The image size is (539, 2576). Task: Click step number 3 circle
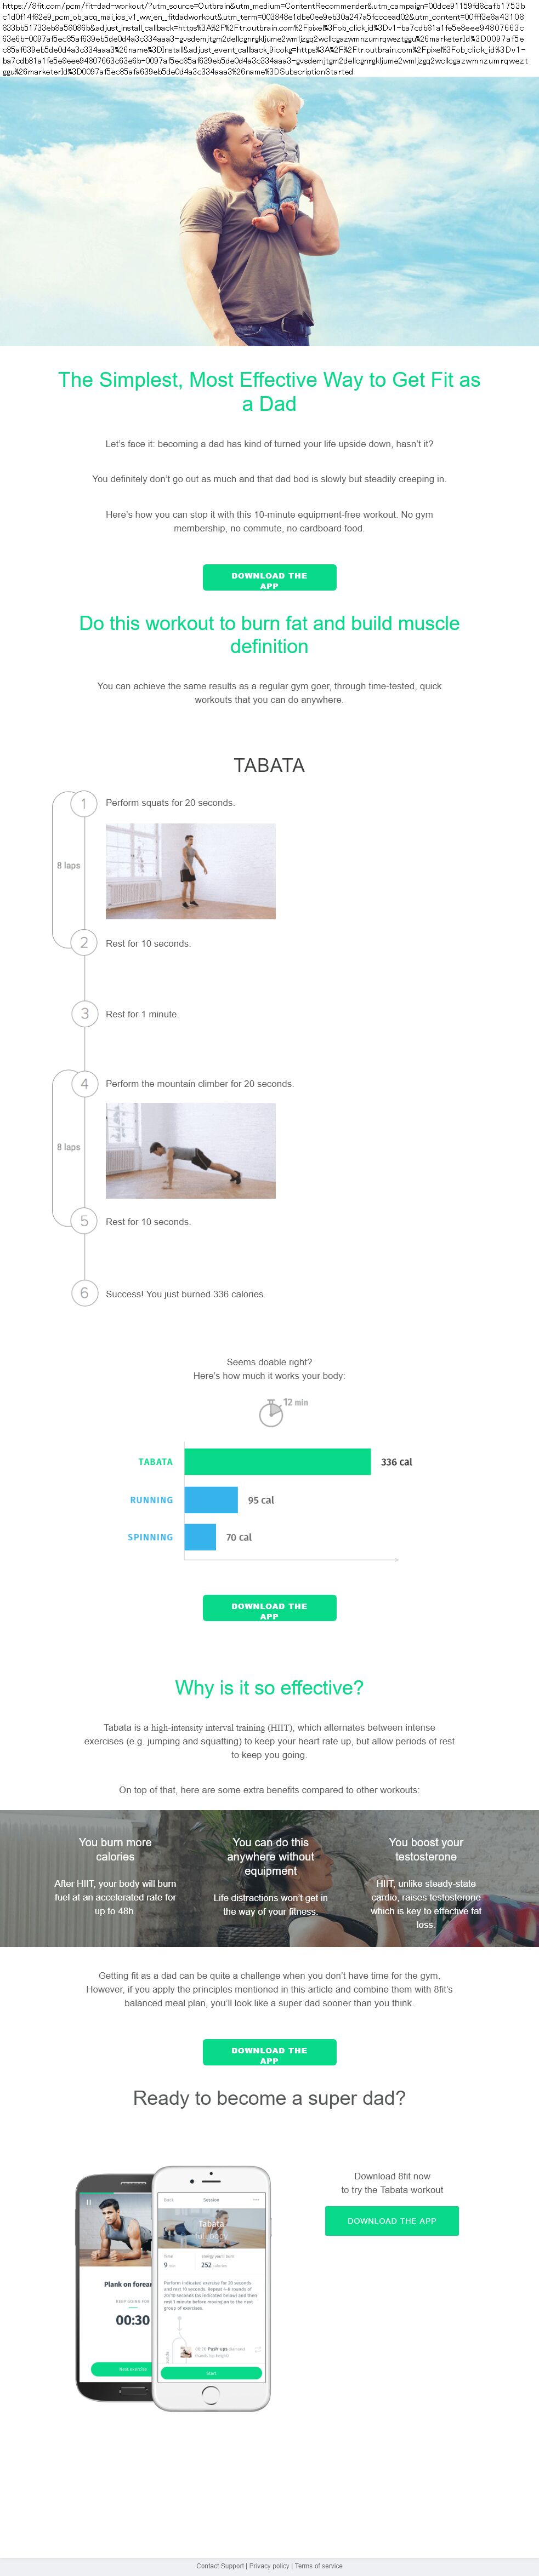point(84,1013)
